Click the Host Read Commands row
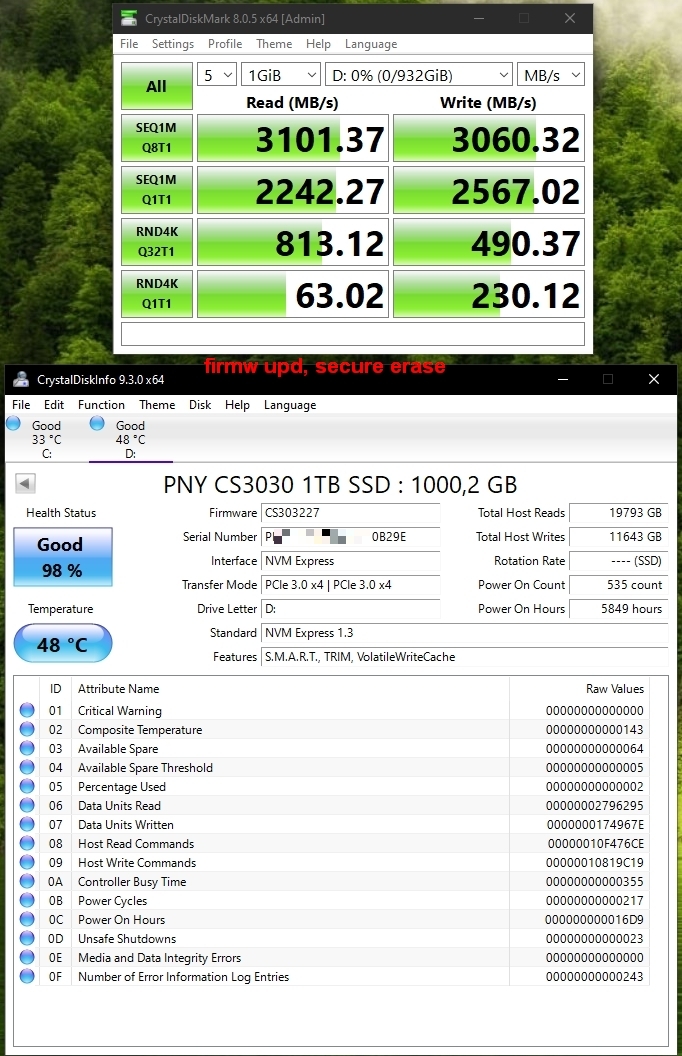The image size is (682, 1056). [x=331, y=843]
